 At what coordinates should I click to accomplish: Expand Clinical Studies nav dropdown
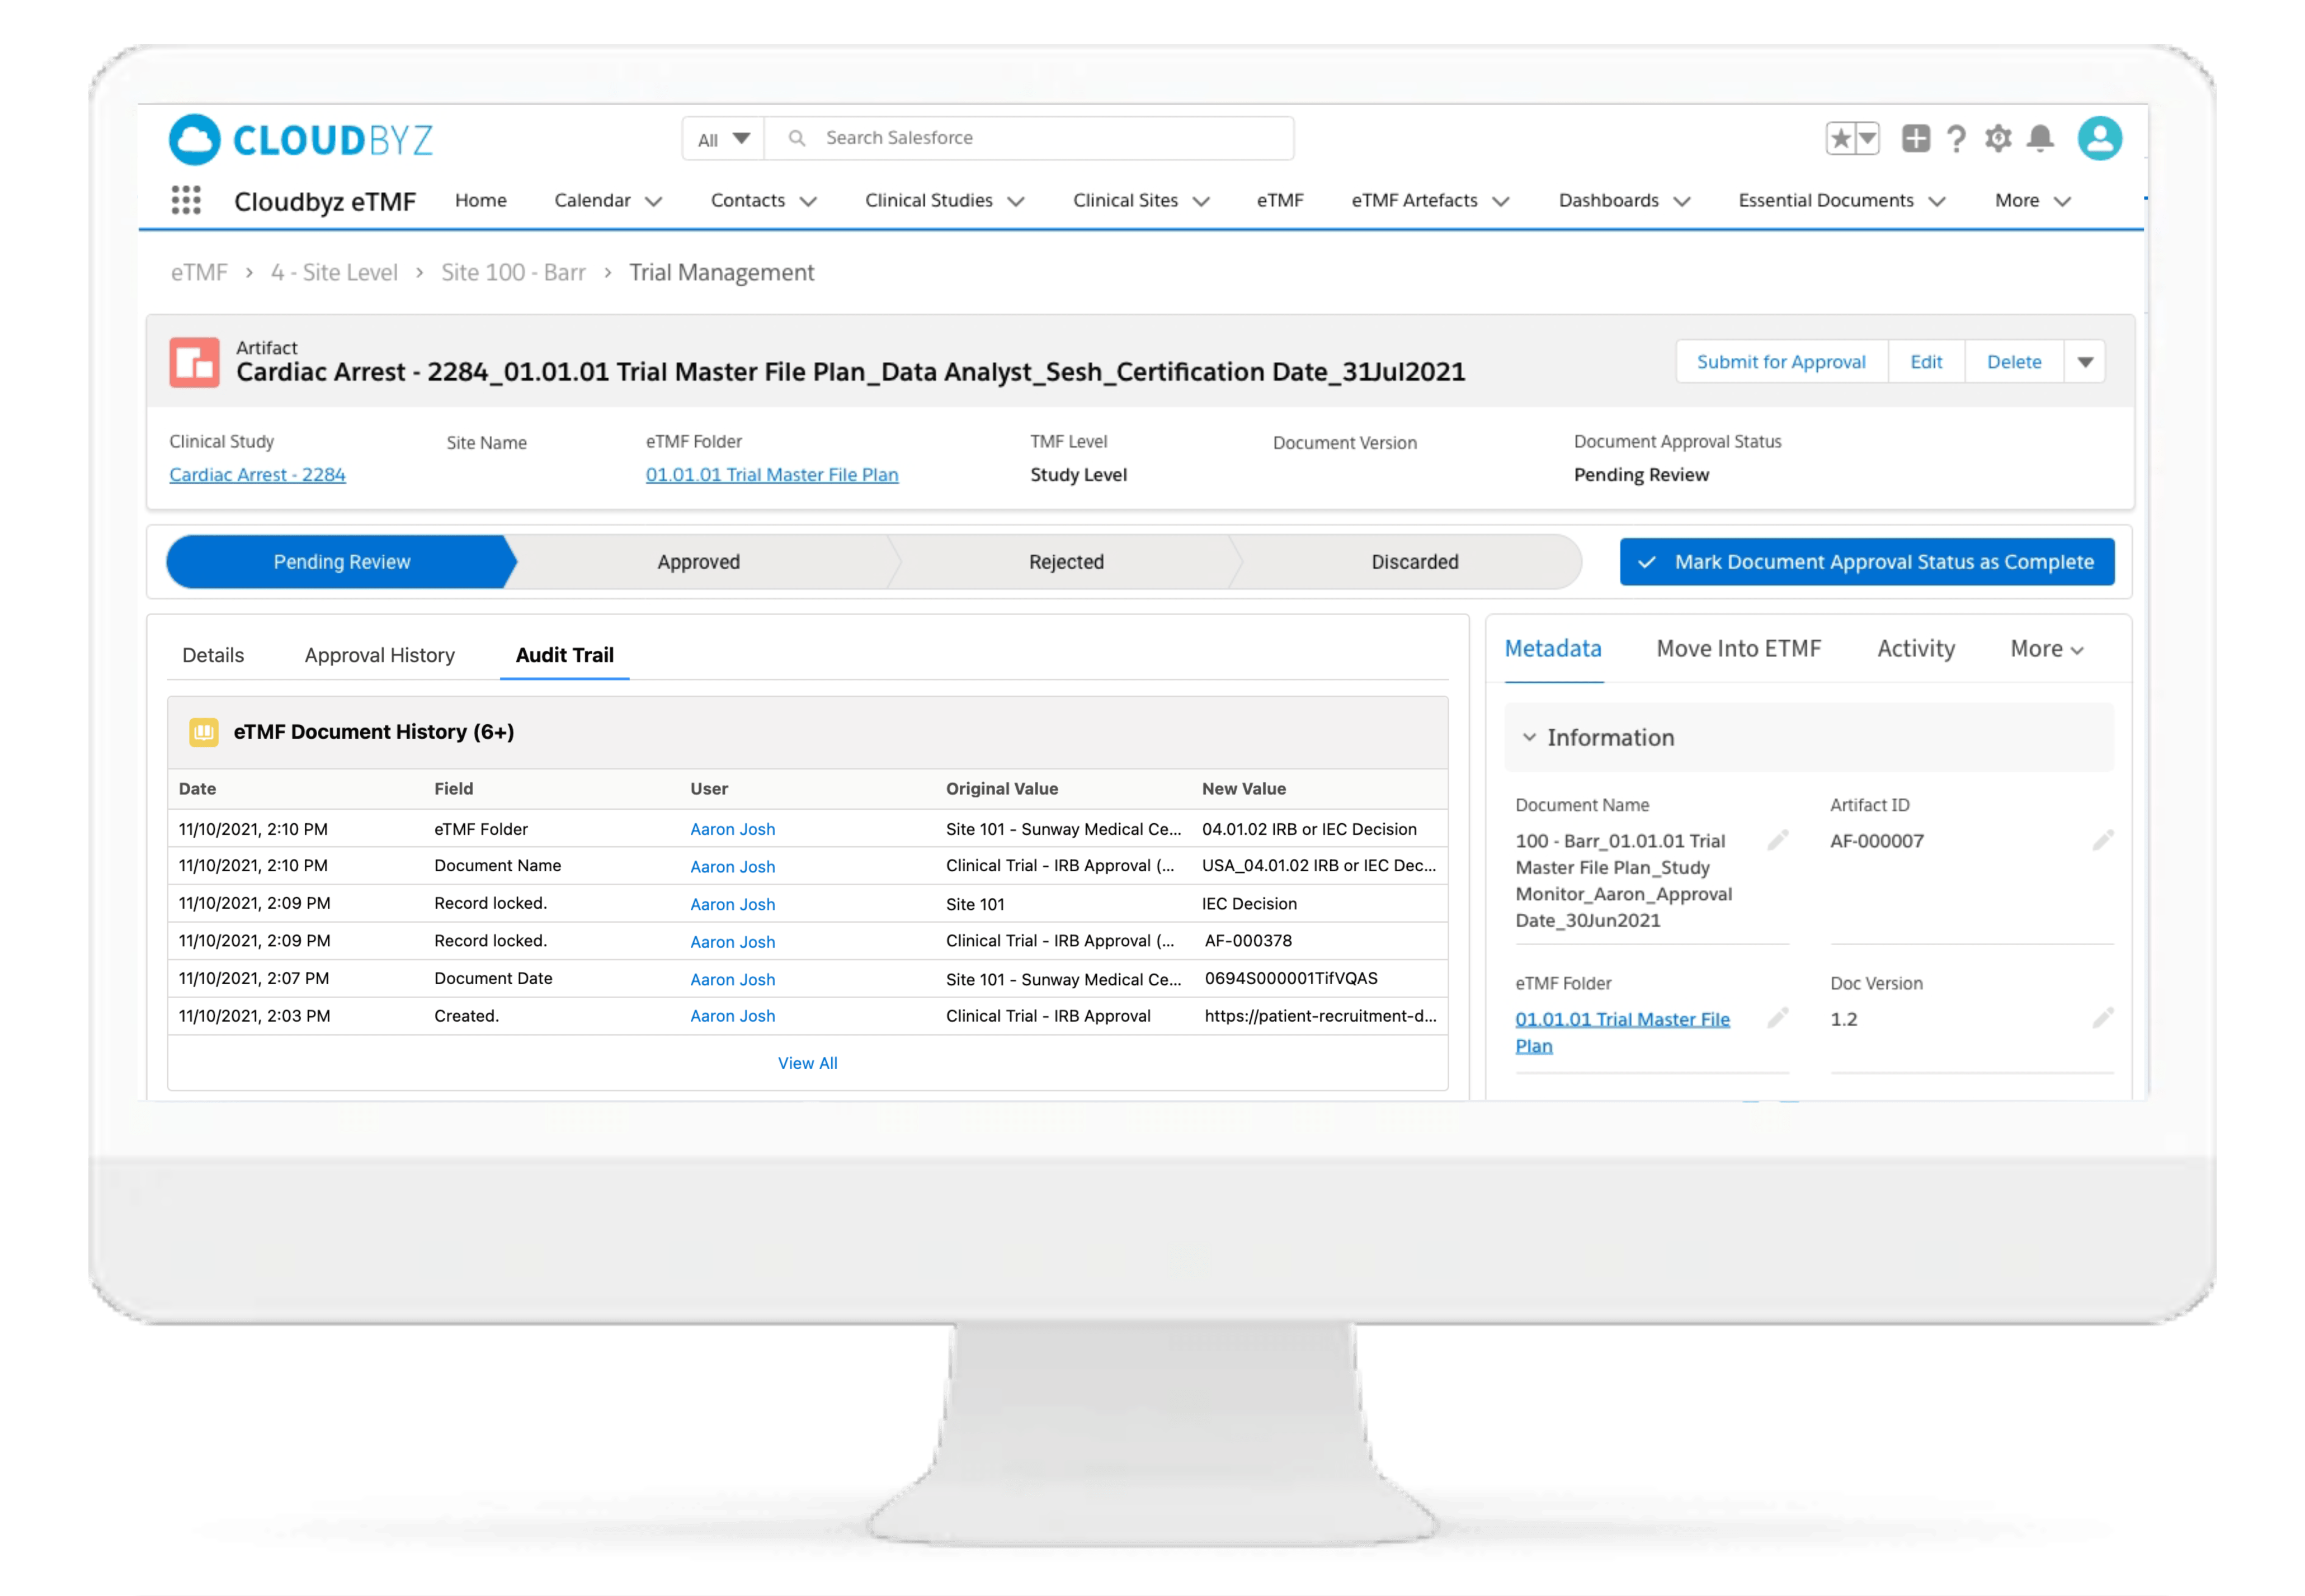coord(1016,201)
